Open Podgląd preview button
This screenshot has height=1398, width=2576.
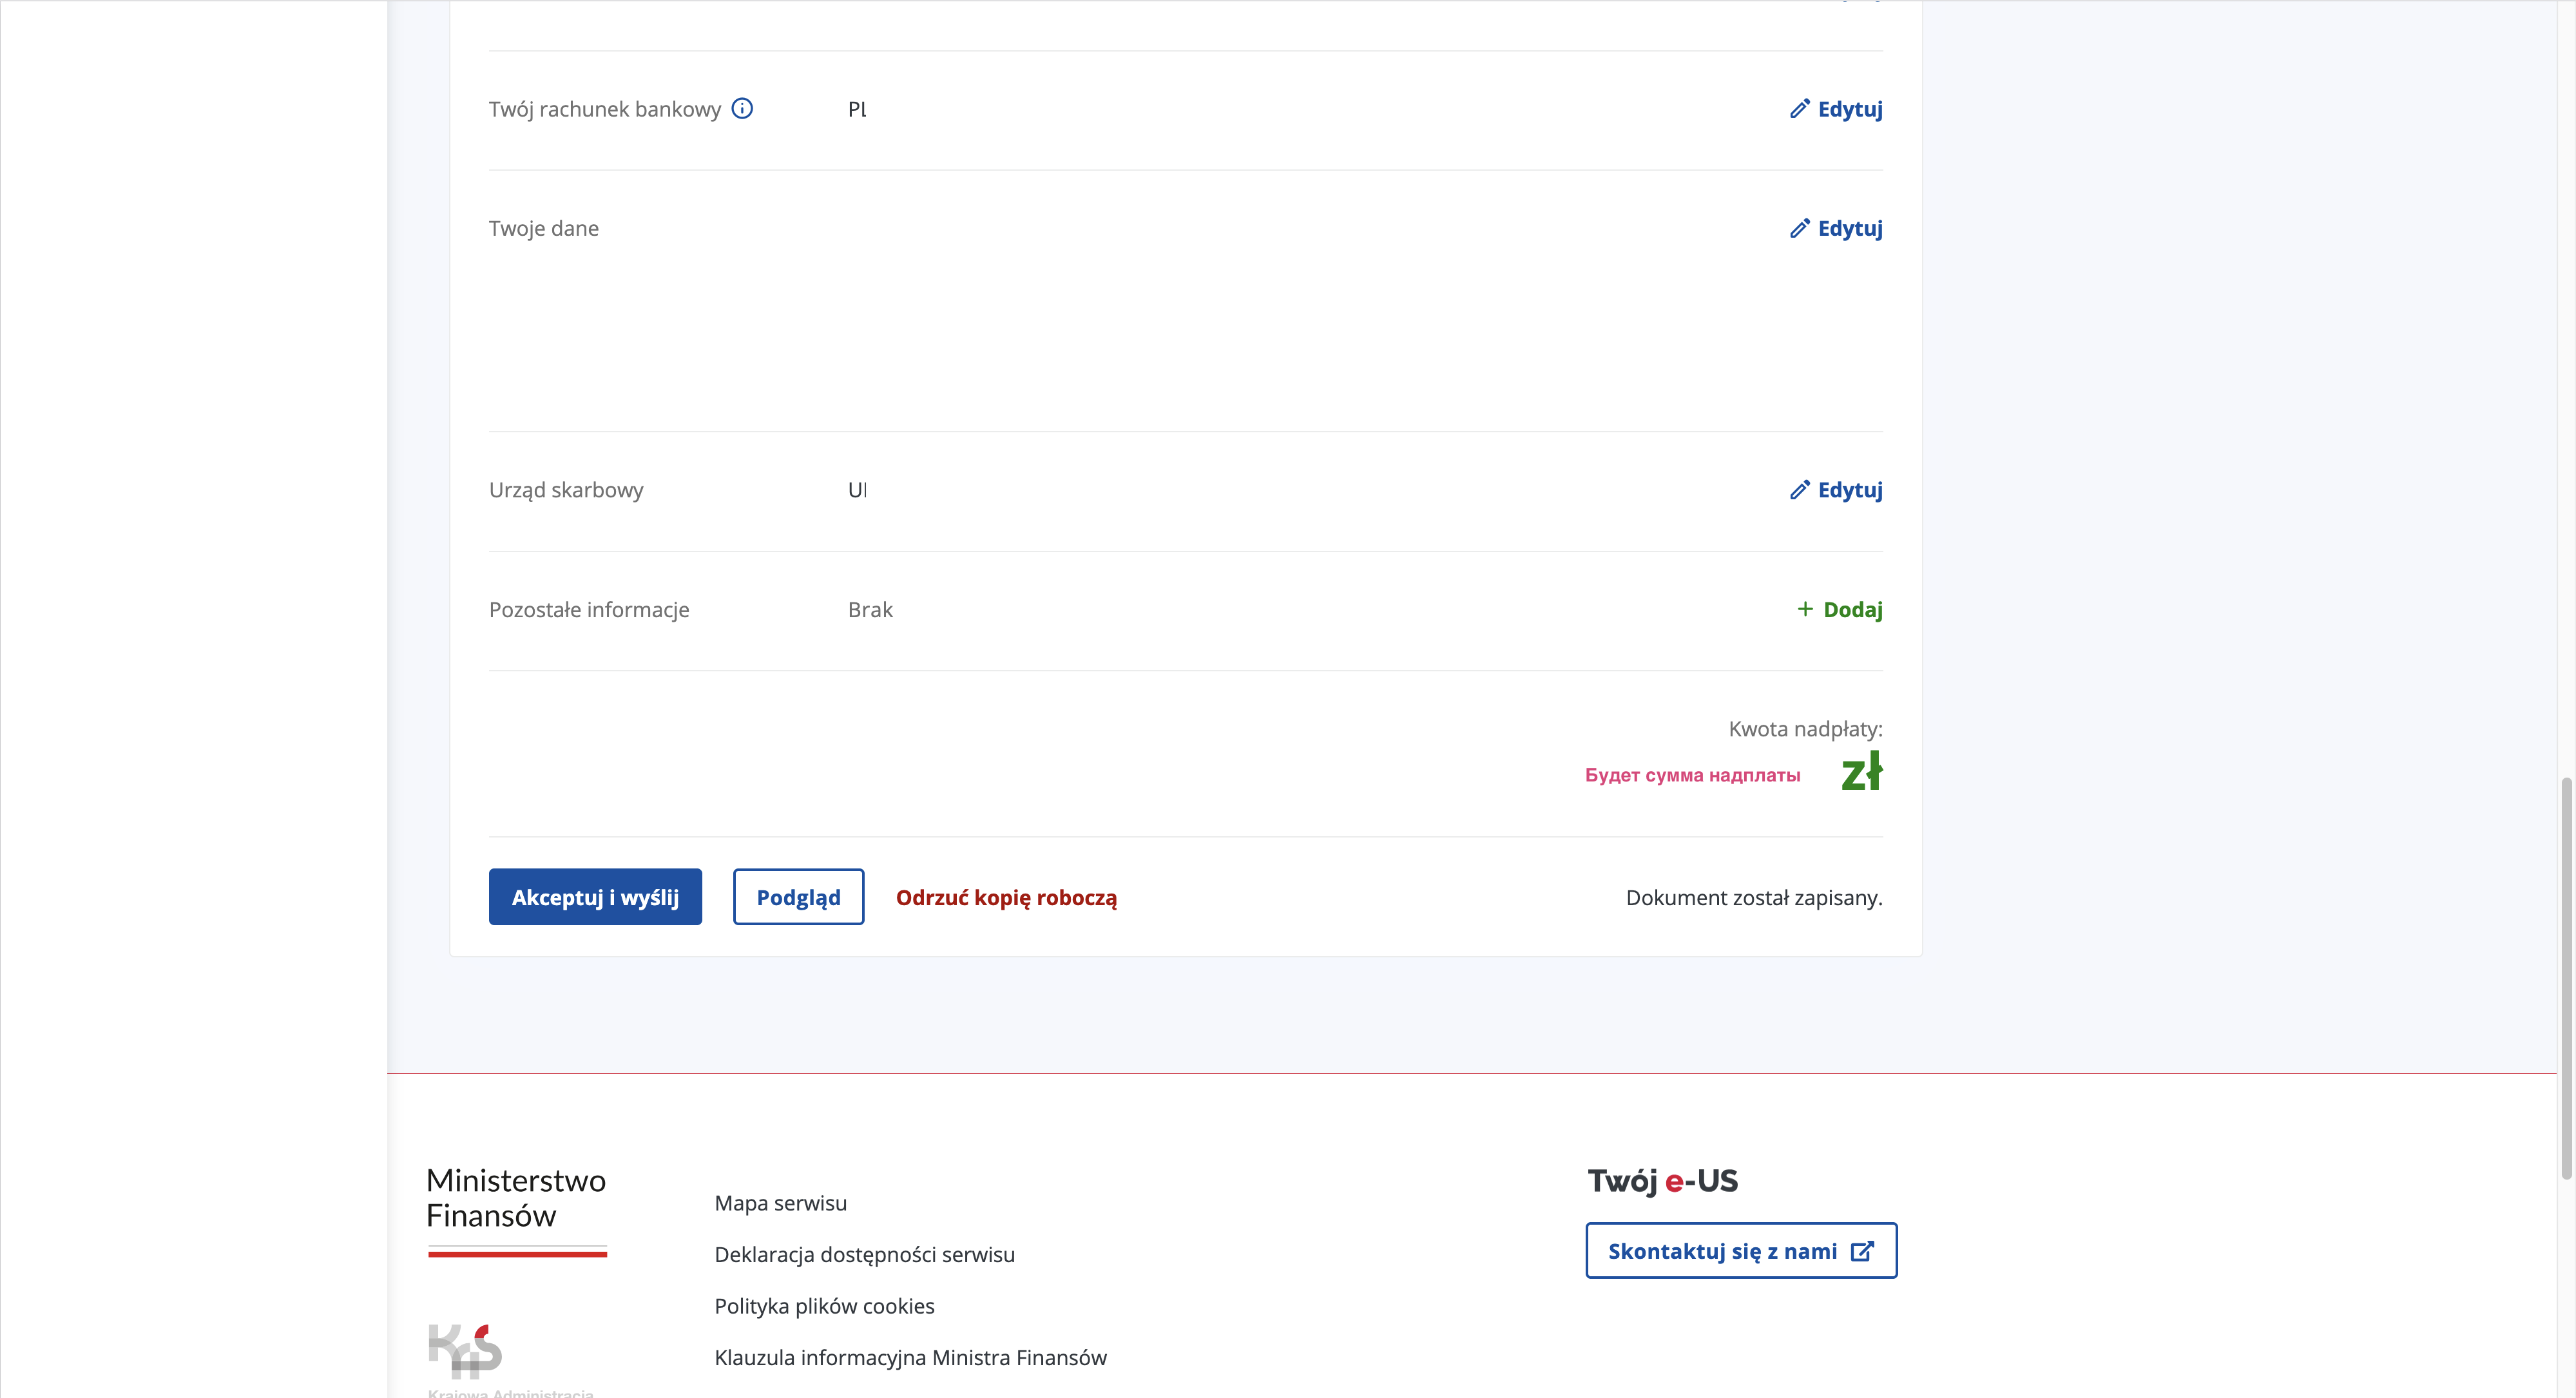tap(798, 897)
